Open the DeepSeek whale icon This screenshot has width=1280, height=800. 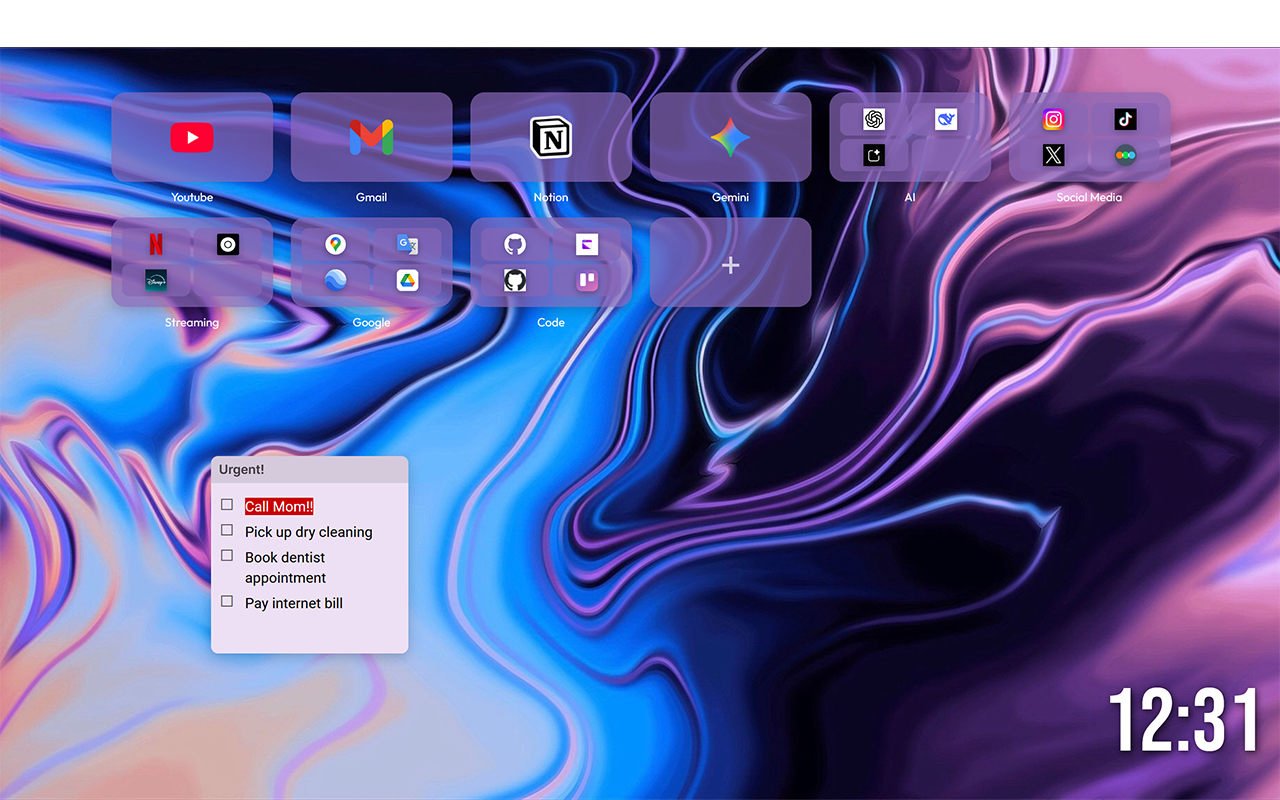946,120
